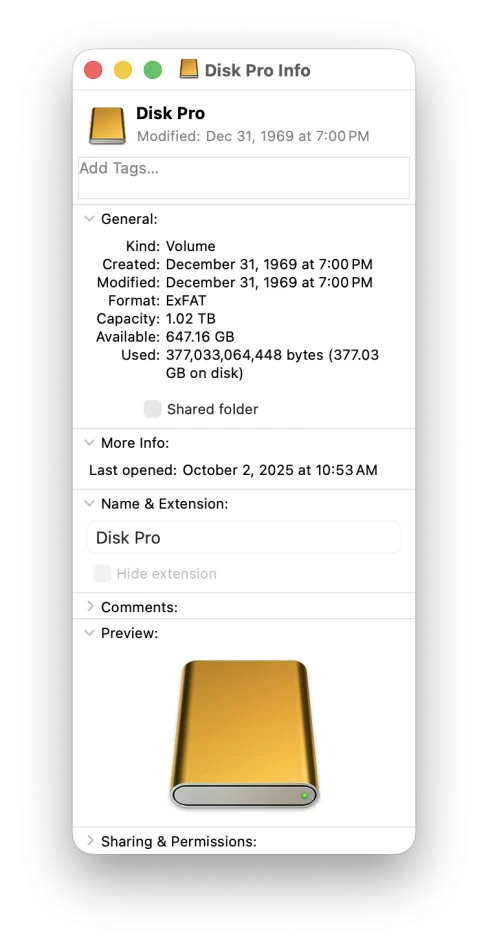
Task: Click the Add Tags field
Action: point(244,178)
